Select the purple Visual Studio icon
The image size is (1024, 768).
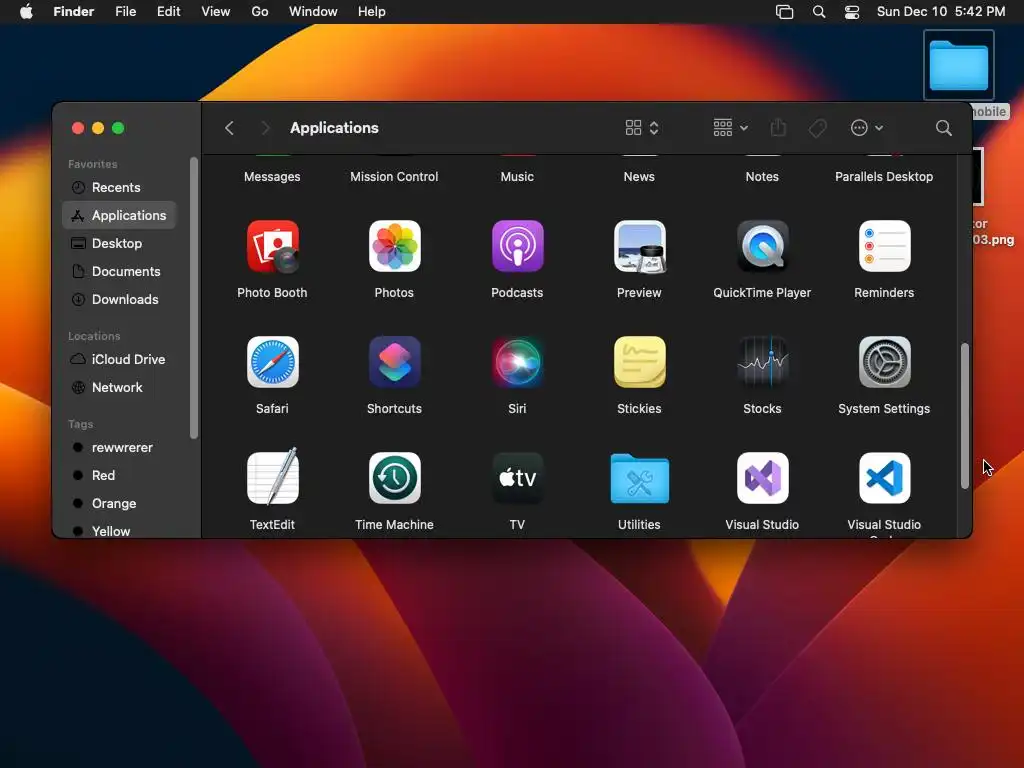pyautogui.click(x=762, y=478)
